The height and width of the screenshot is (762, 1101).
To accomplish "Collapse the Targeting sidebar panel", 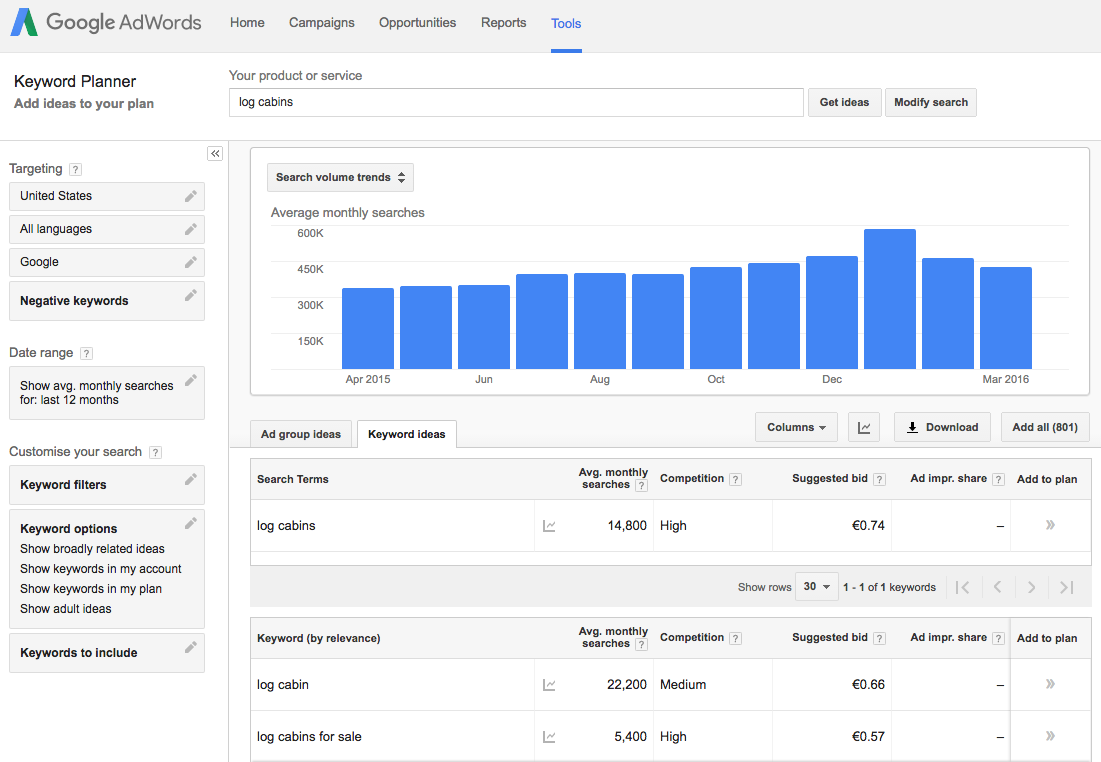I will click(215, 153).
